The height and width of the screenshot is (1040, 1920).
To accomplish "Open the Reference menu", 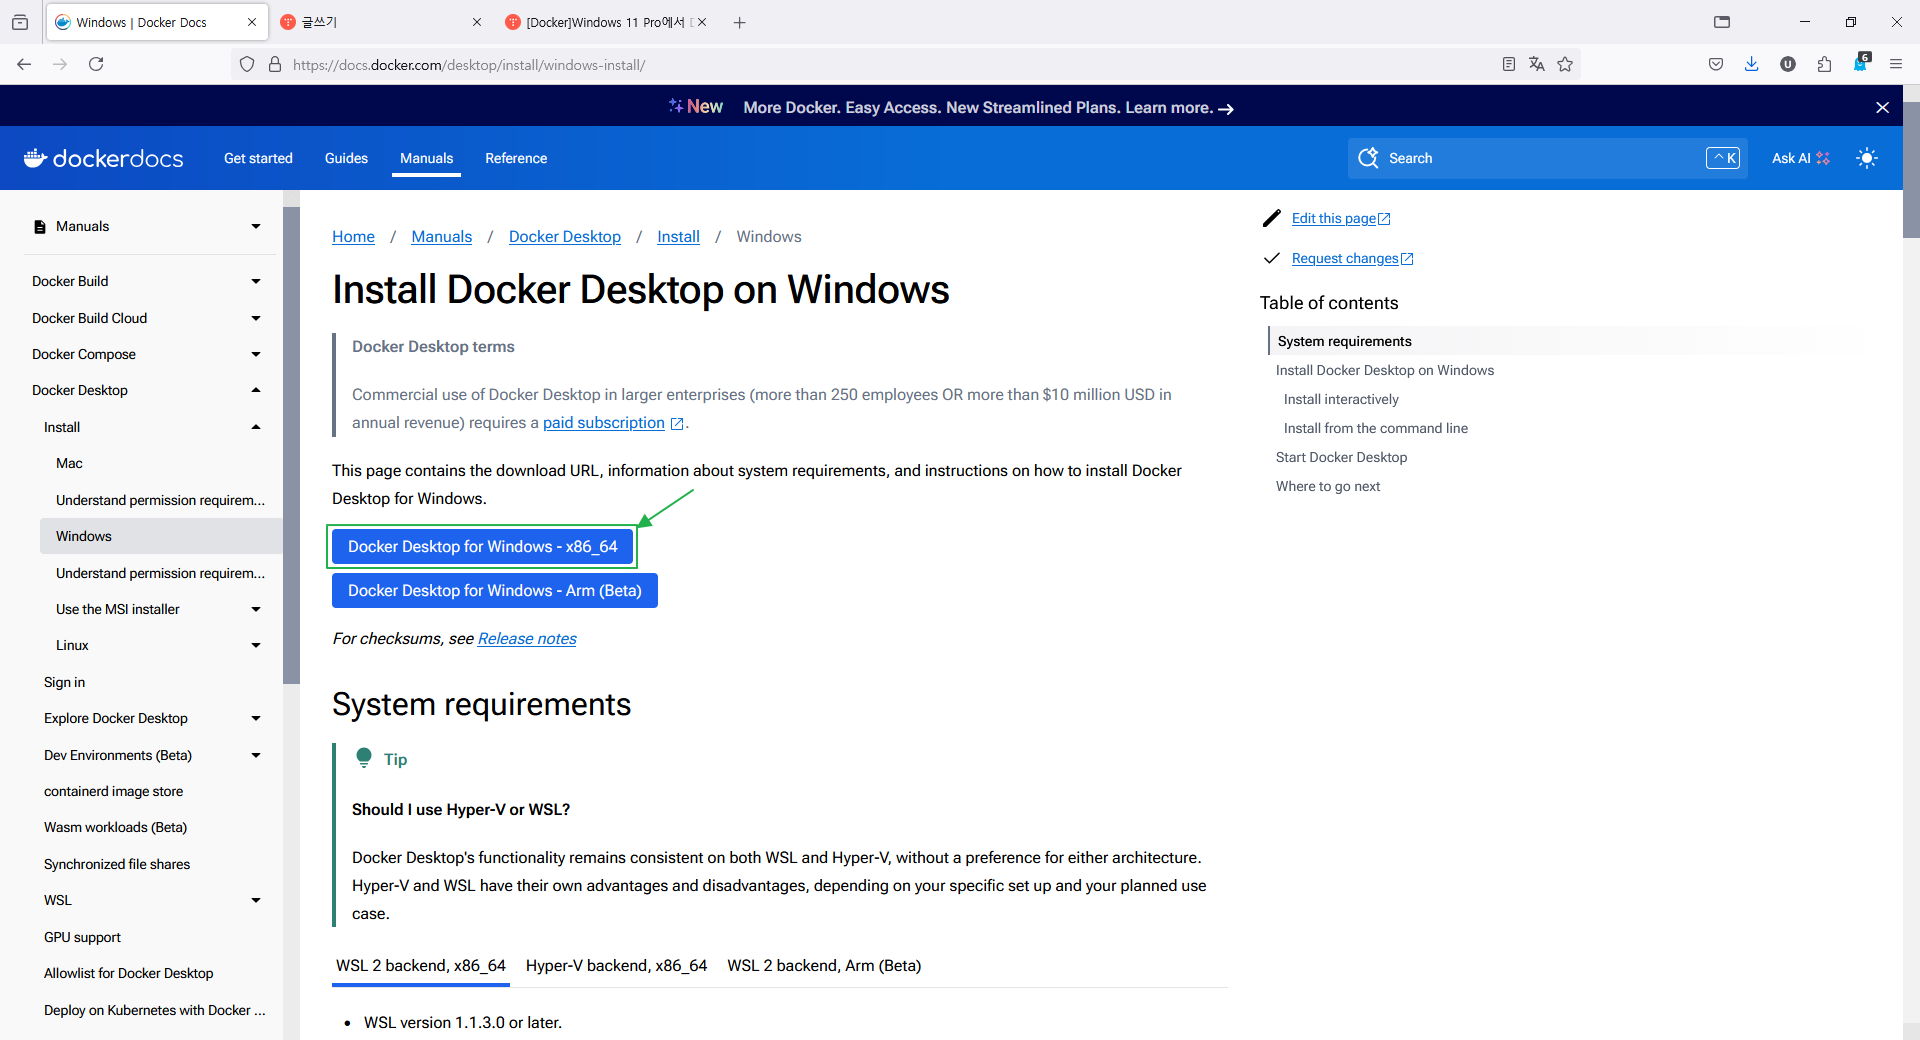I will tap(516, 158).
